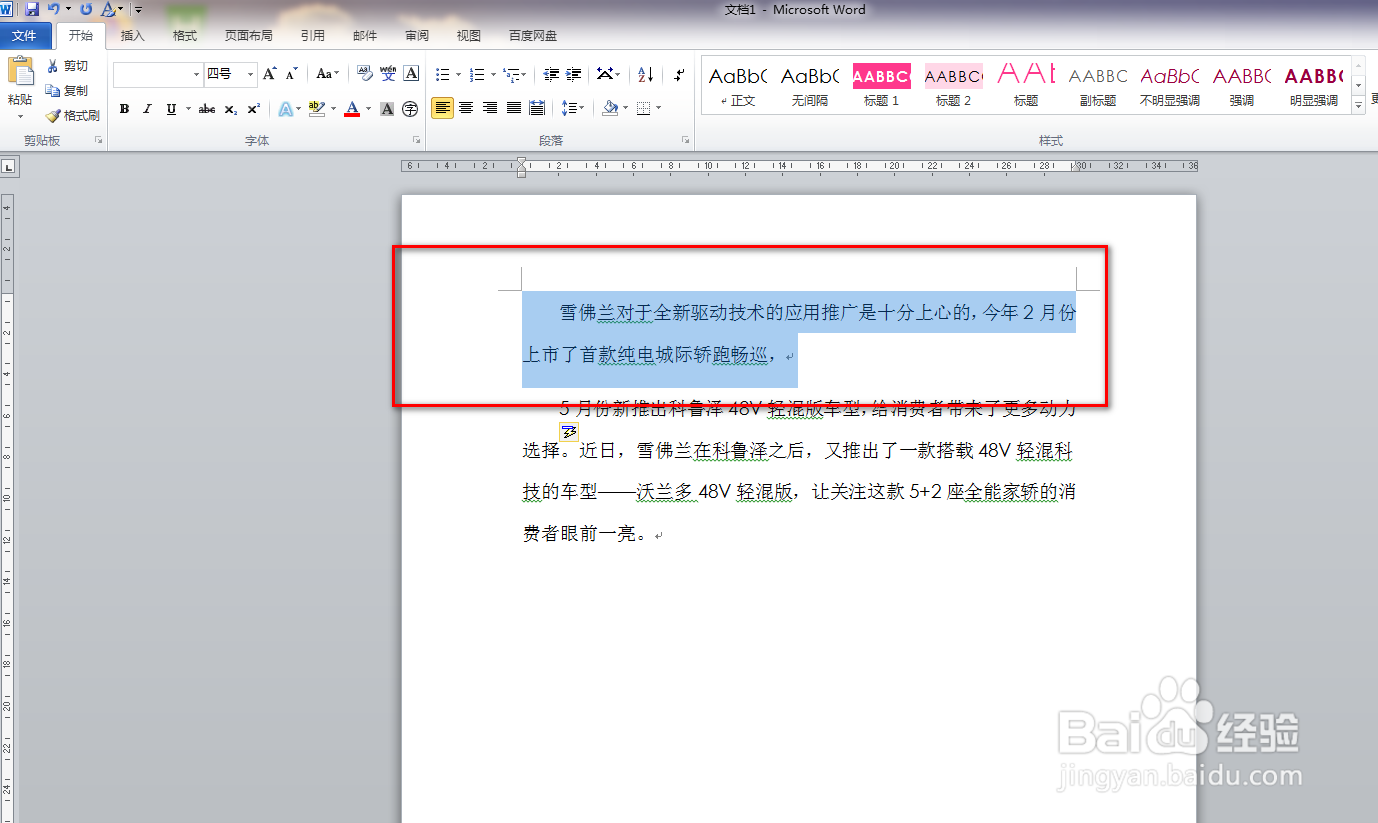Image resolution: width=1378 pixels, height=823 pixels.
Task: Apply the 标题 1 style
Action: pos(881,86)
